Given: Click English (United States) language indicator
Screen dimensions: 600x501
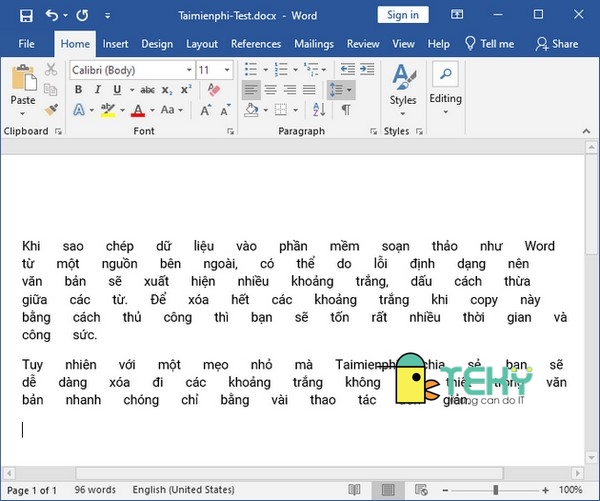Looking at the screenshot, I should tap(183, 490).
